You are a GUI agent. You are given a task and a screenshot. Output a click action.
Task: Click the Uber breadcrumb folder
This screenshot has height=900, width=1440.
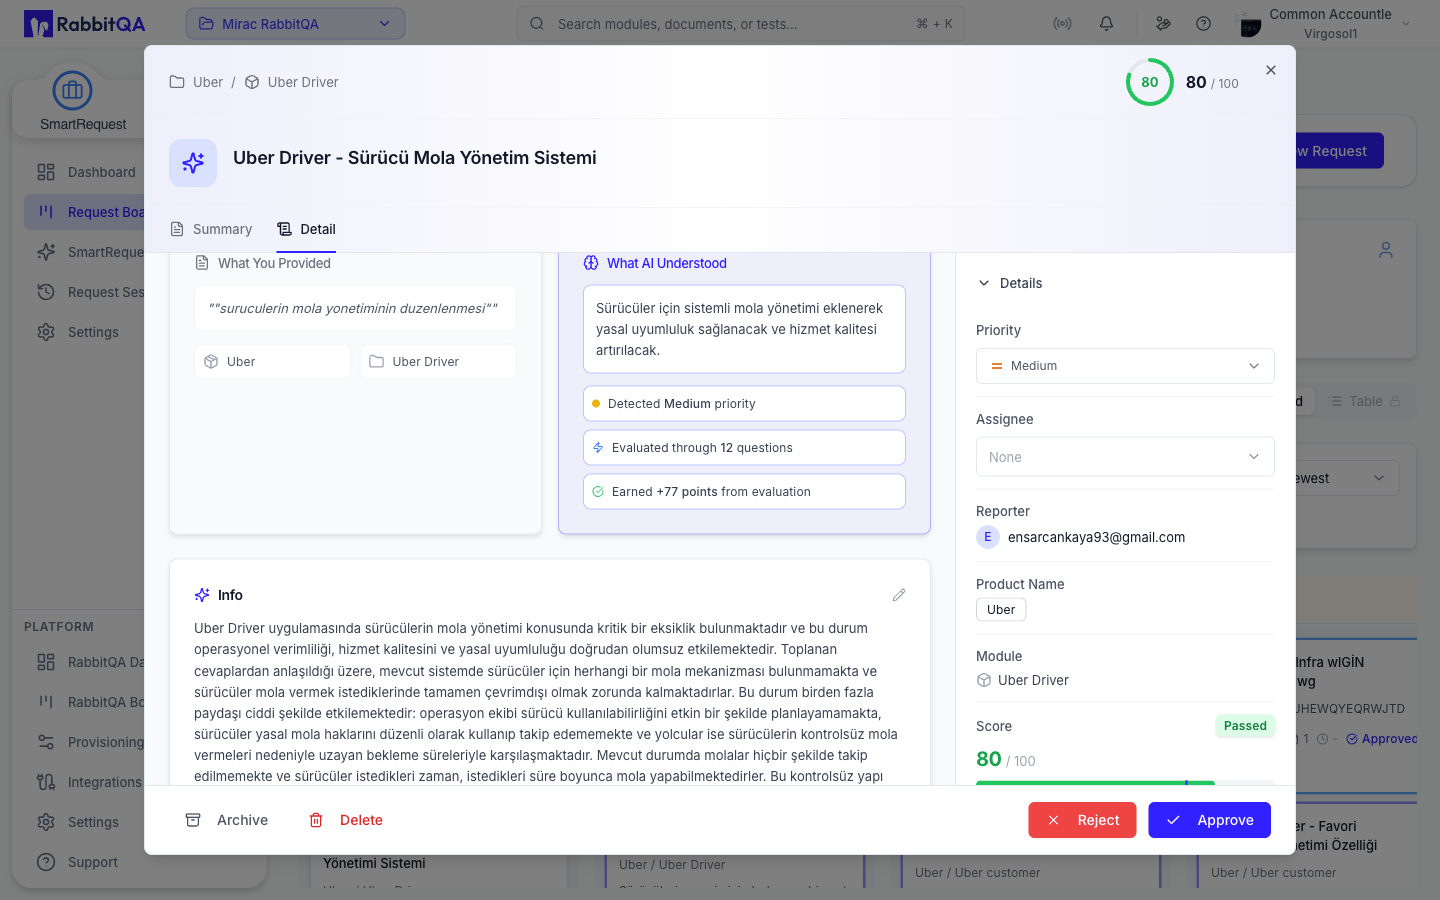pyautogui.click(x=197, y=82)
